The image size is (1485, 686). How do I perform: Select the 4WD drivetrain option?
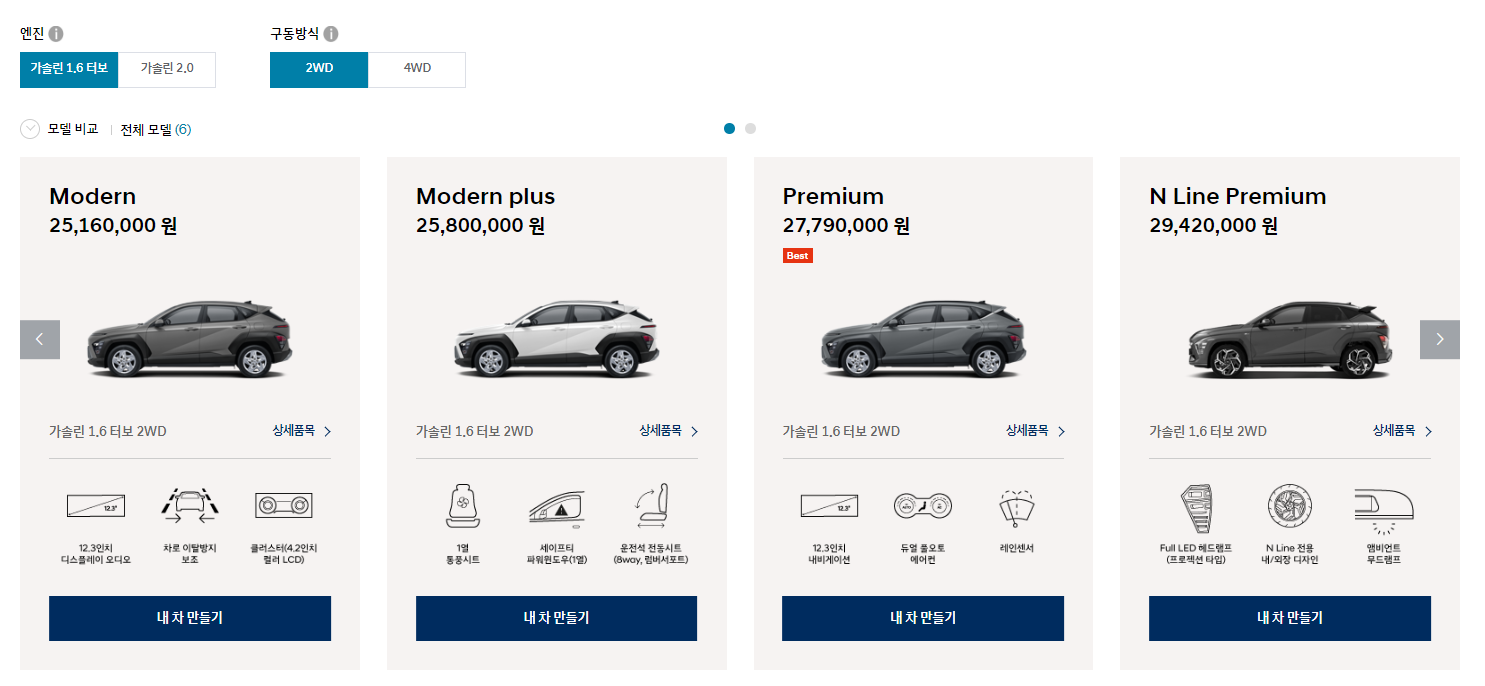coord(416,69)
